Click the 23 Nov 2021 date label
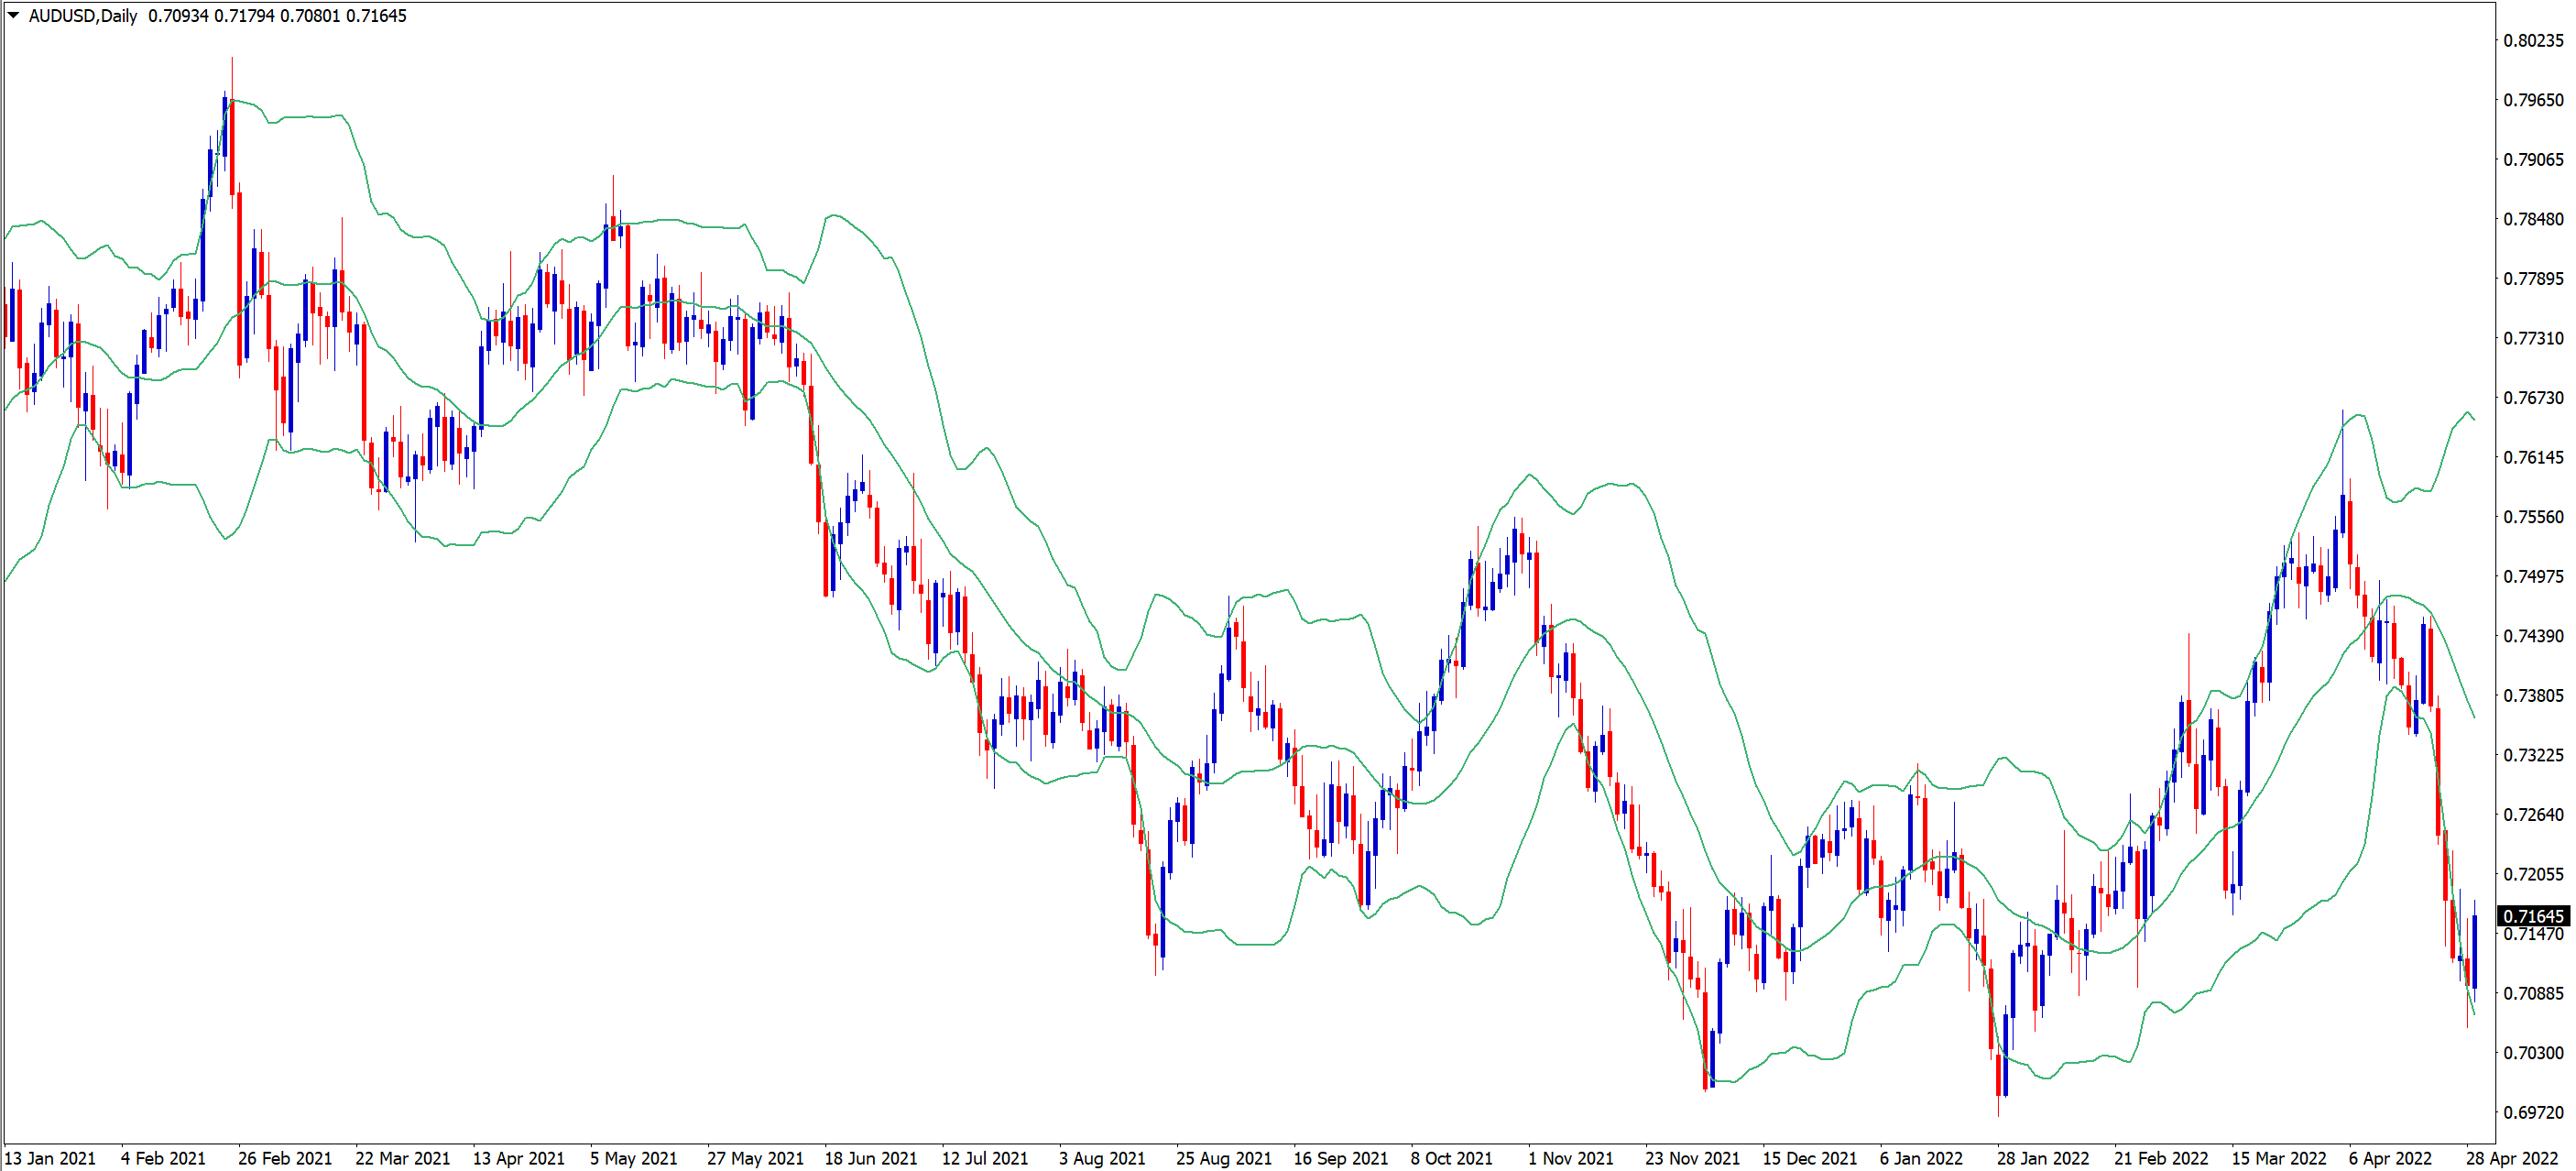This screenshot has width=2576, height=1171. click(1692, 1158)
